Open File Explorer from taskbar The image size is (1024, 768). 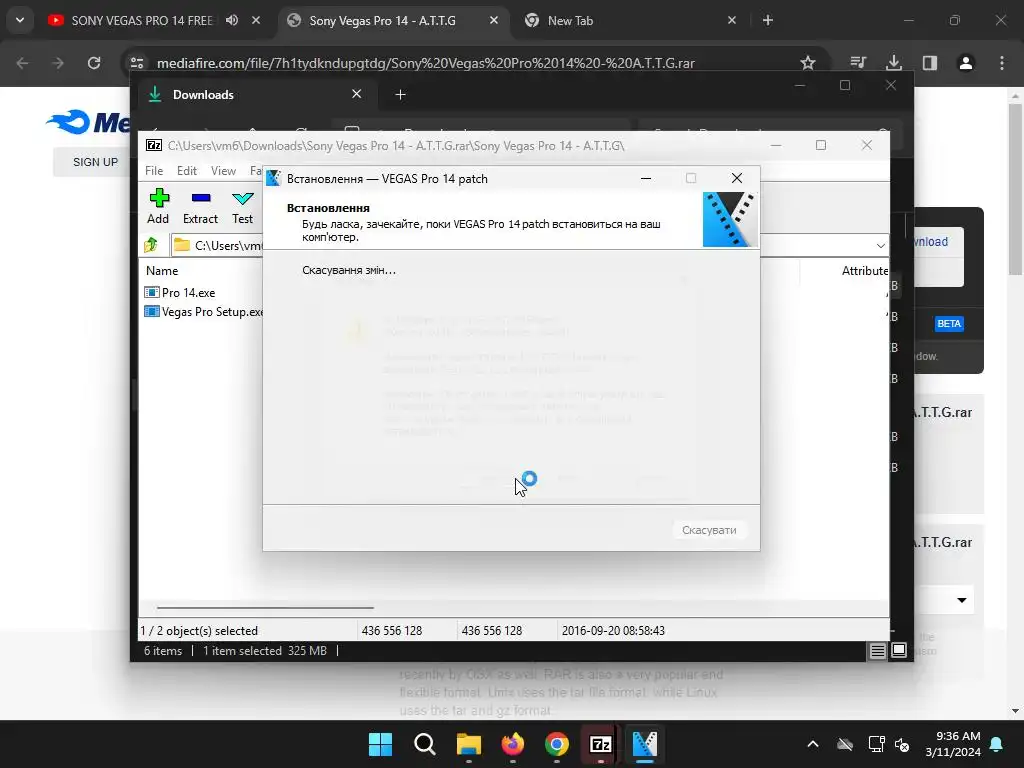tap(469, 744)
